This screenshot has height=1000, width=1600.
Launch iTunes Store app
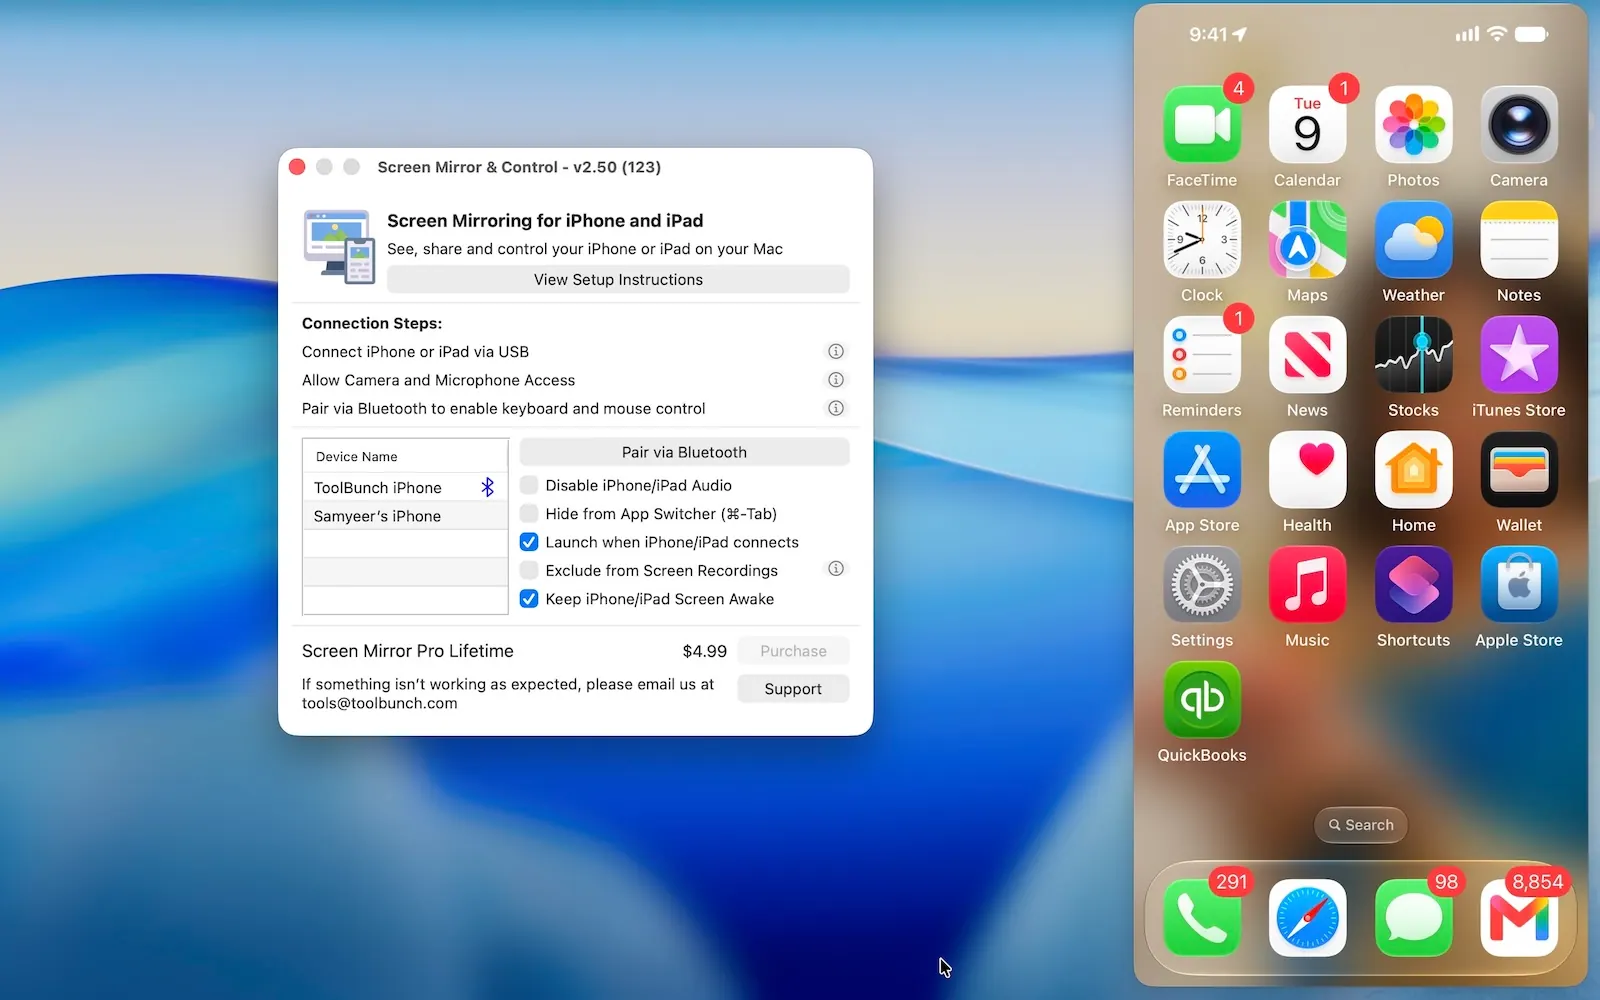click(x=1519, y=355)
